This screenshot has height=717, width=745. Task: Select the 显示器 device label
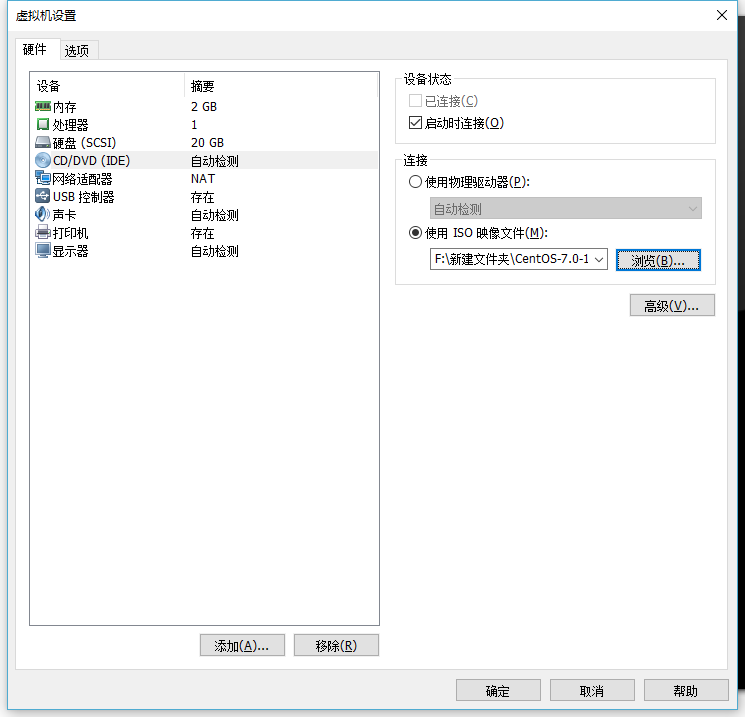70,251
